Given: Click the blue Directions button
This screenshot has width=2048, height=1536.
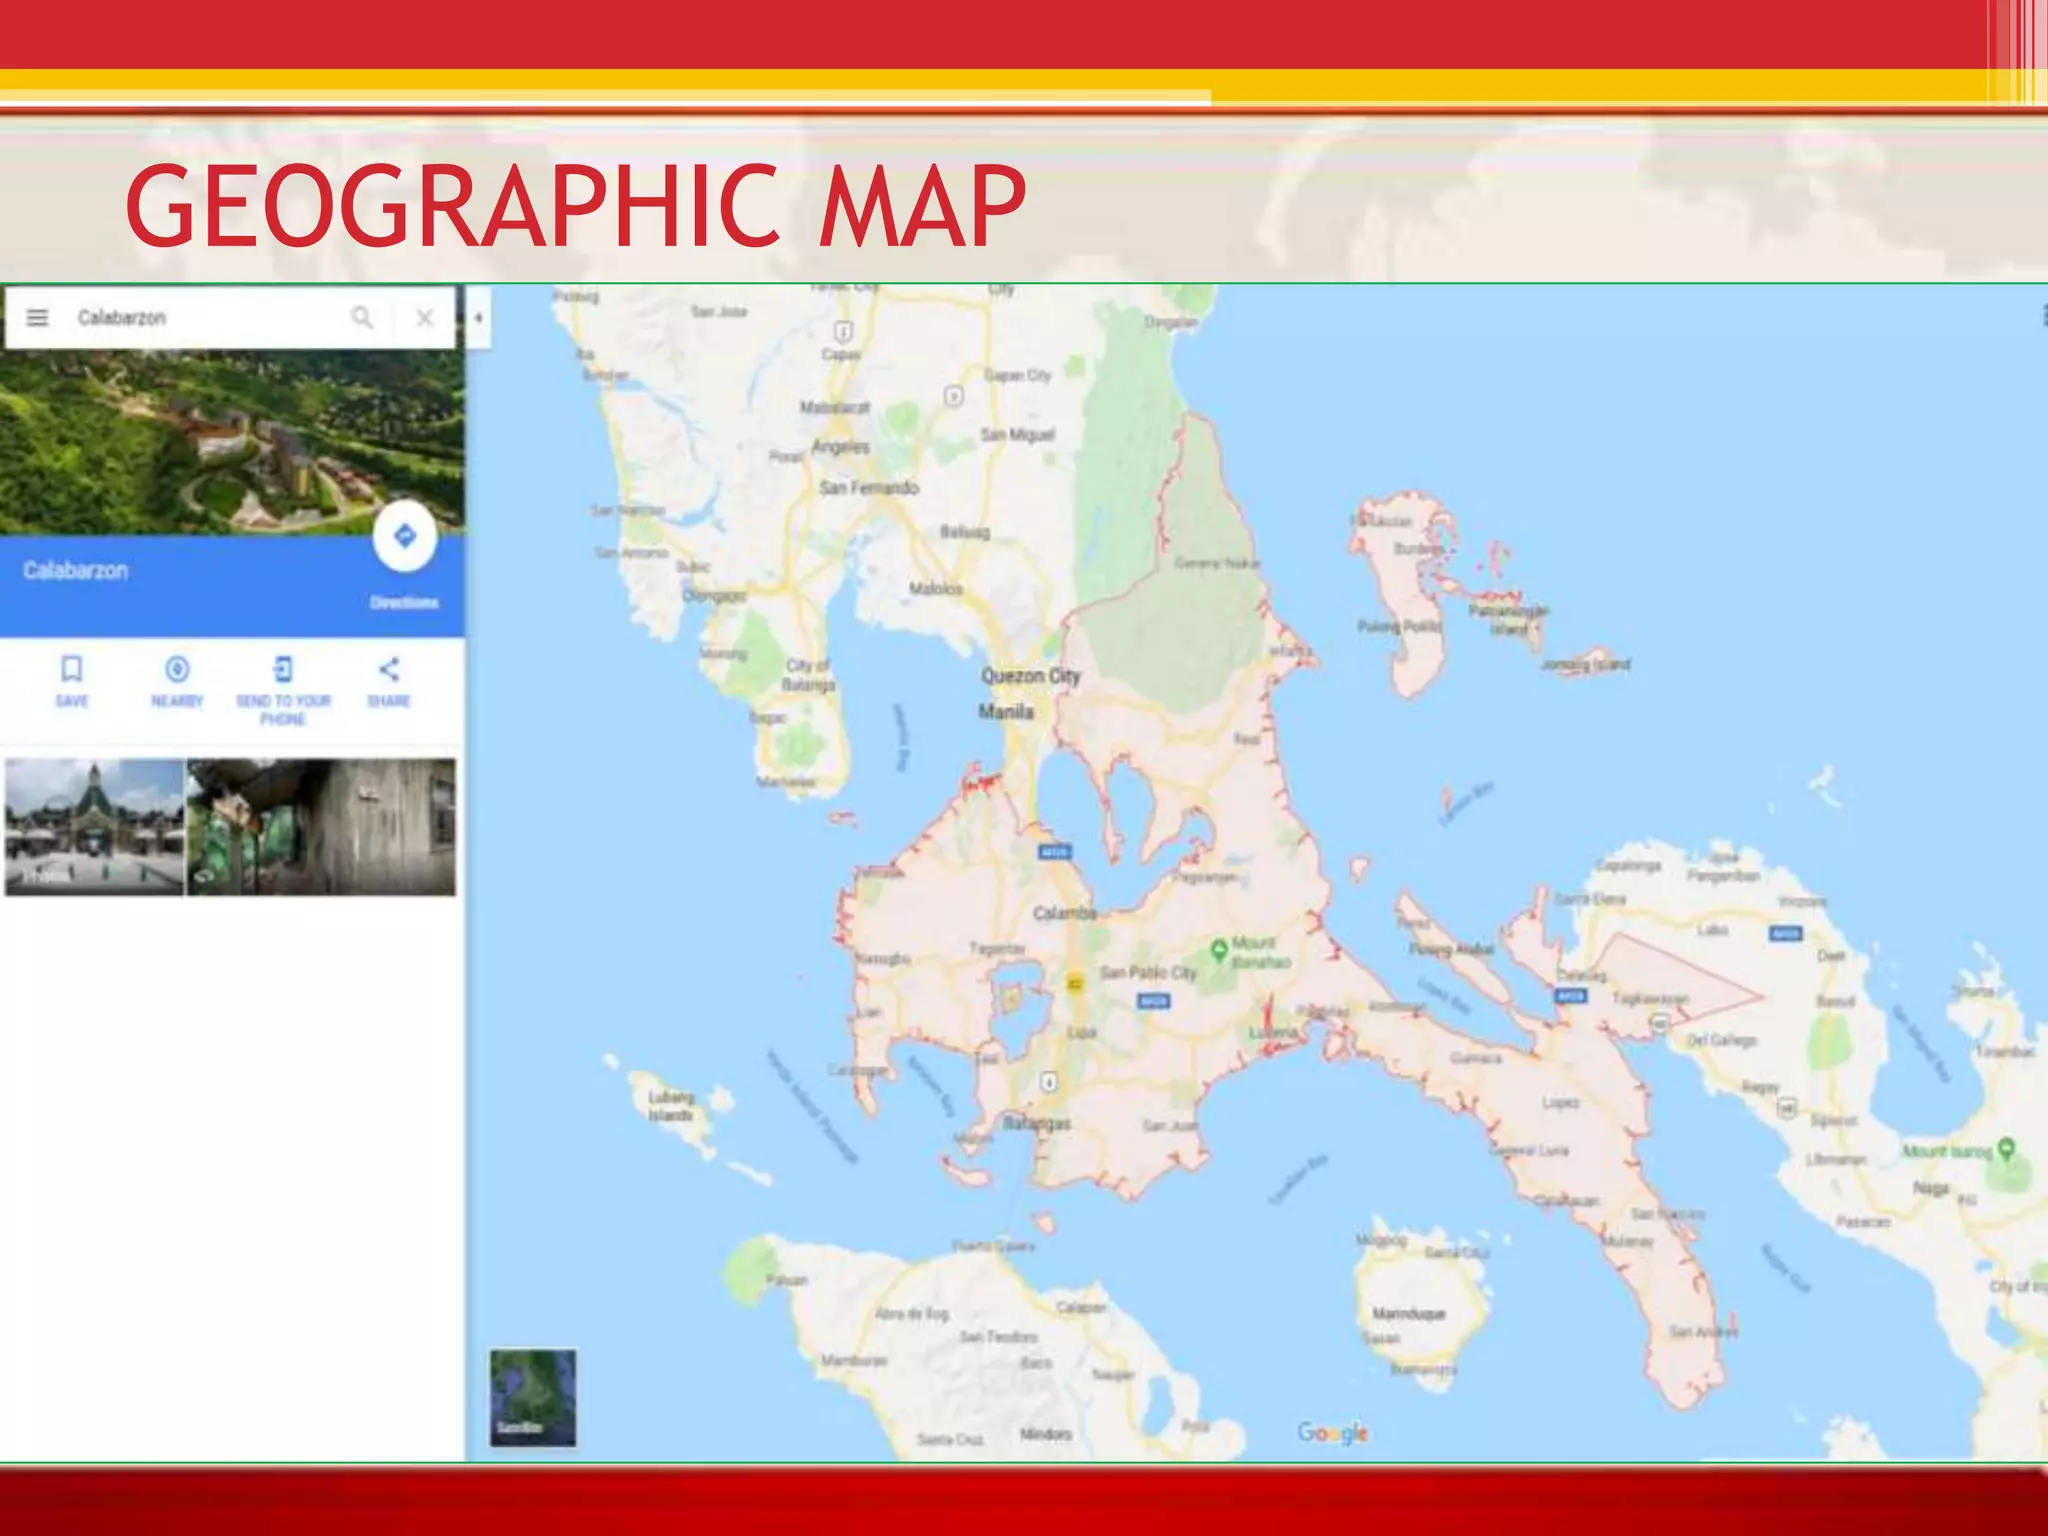Looking at the screenshot, I should [405, 537].
